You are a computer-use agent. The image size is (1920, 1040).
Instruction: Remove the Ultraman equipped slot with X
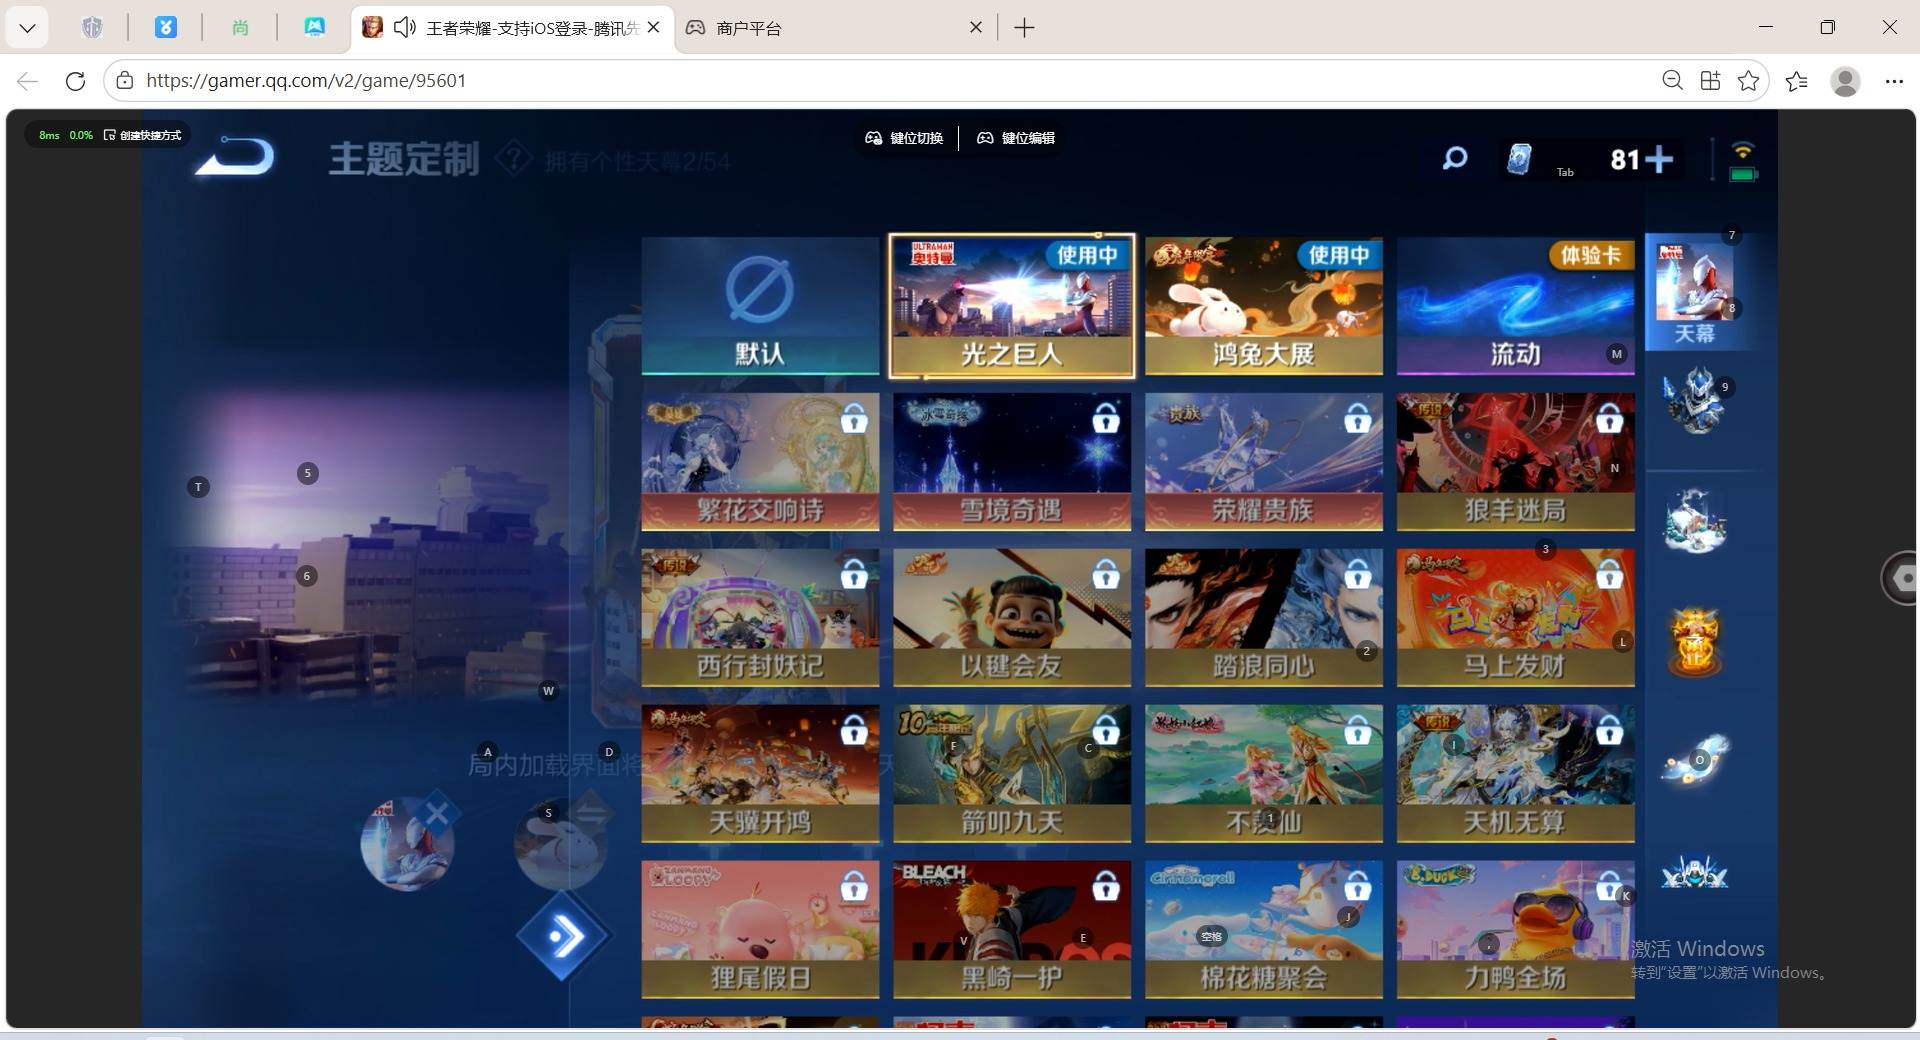click(x=436, y=814)
